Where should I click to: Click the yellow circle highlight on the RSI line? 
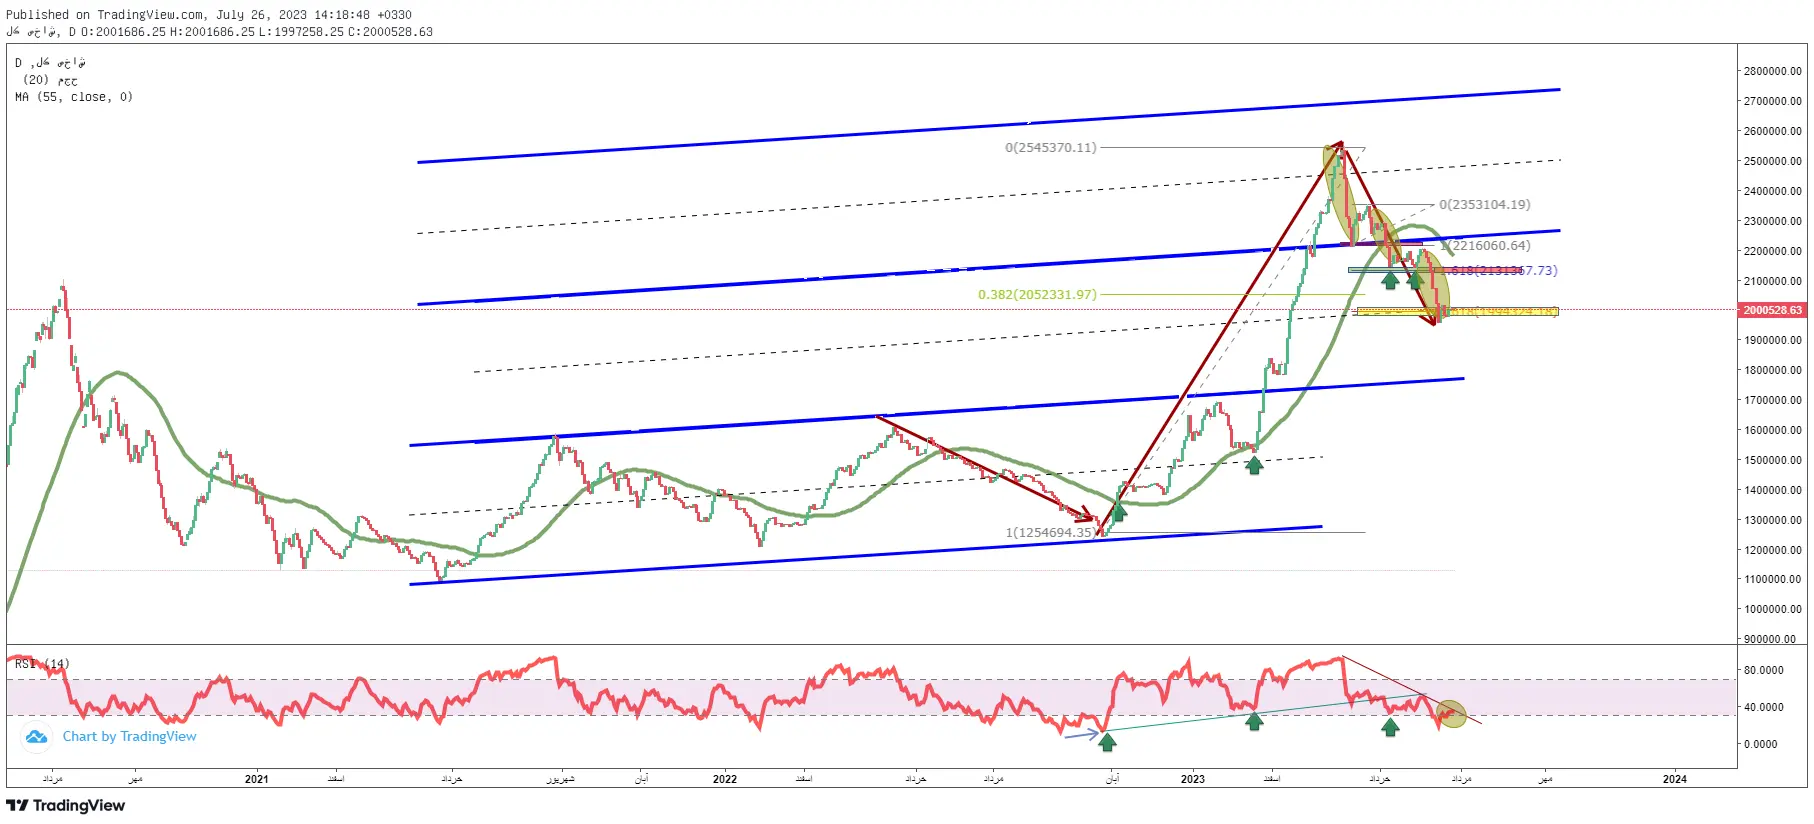point(1451,713)
